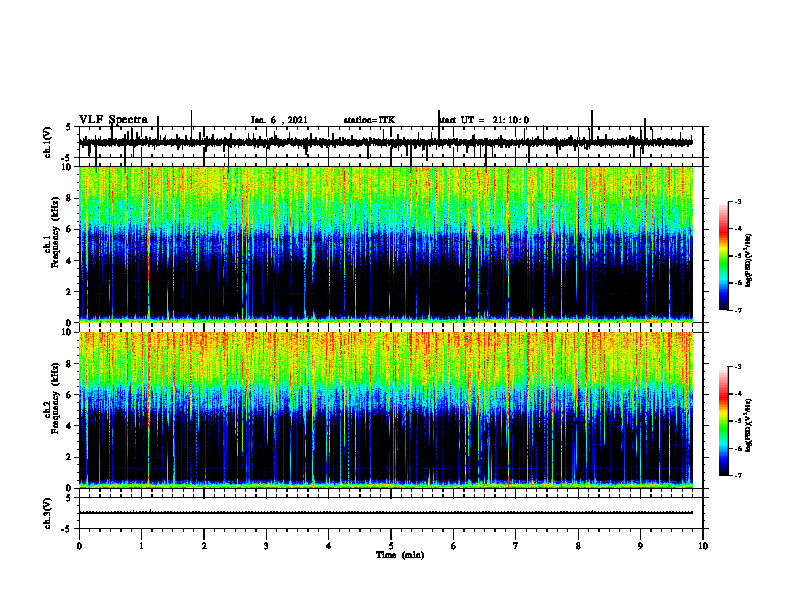This screenshot has width=792, height=612.
Task: Click the "-7" label on ch.1 color bar
Action: 737,310
